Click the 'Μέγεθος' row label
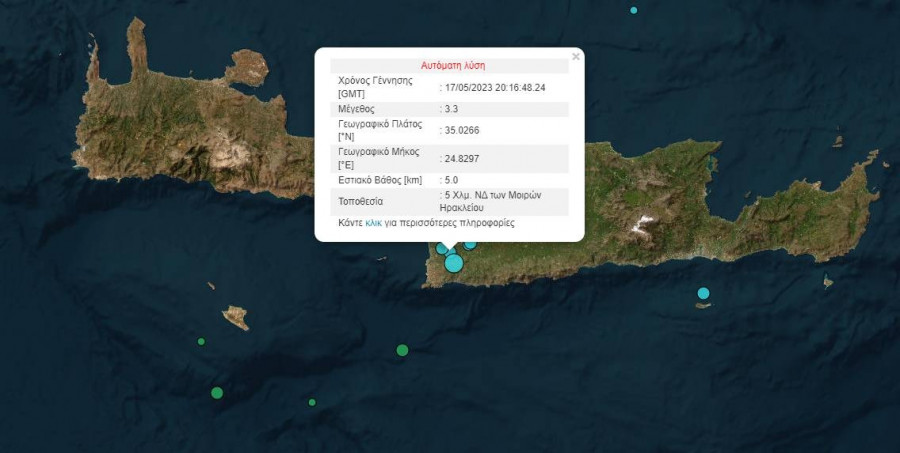 click(x=358, y=108)
